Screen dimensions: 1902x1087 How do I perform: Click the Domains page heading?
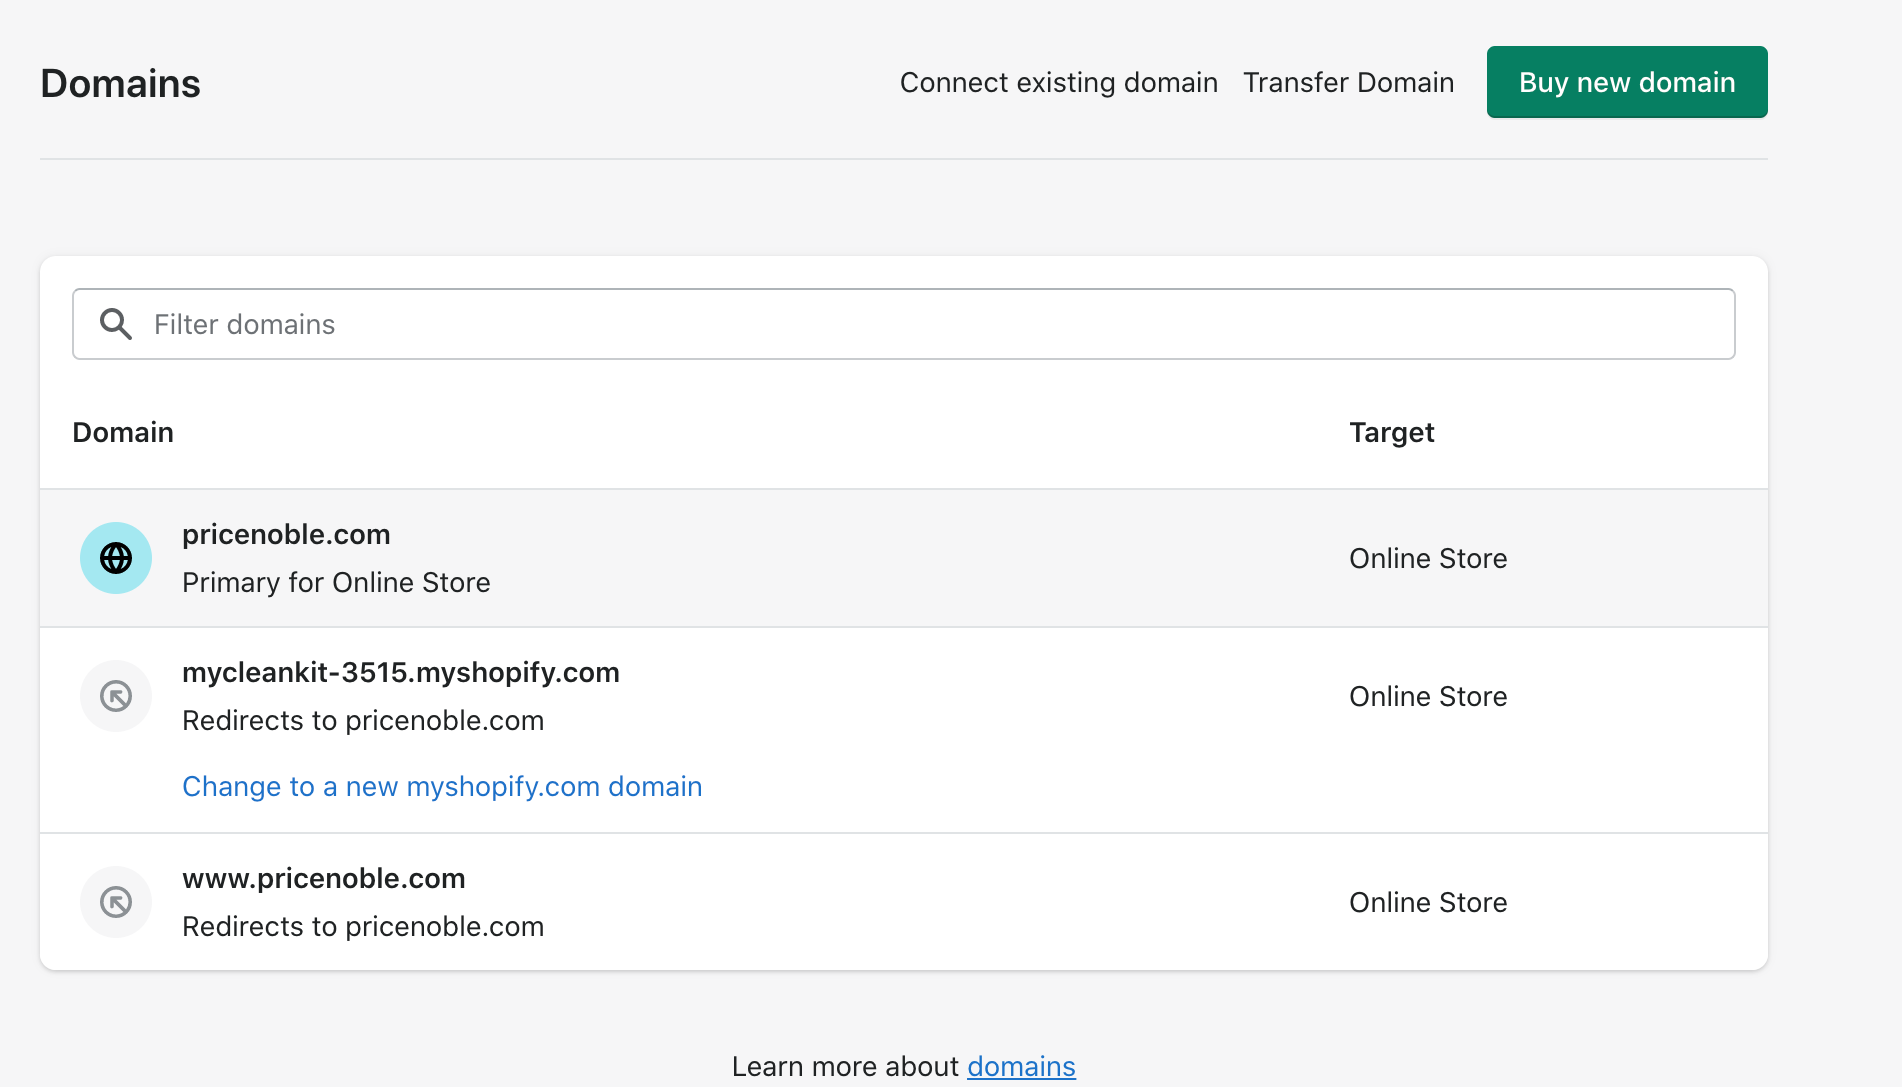pyautogui.click(x=120, y=84)
